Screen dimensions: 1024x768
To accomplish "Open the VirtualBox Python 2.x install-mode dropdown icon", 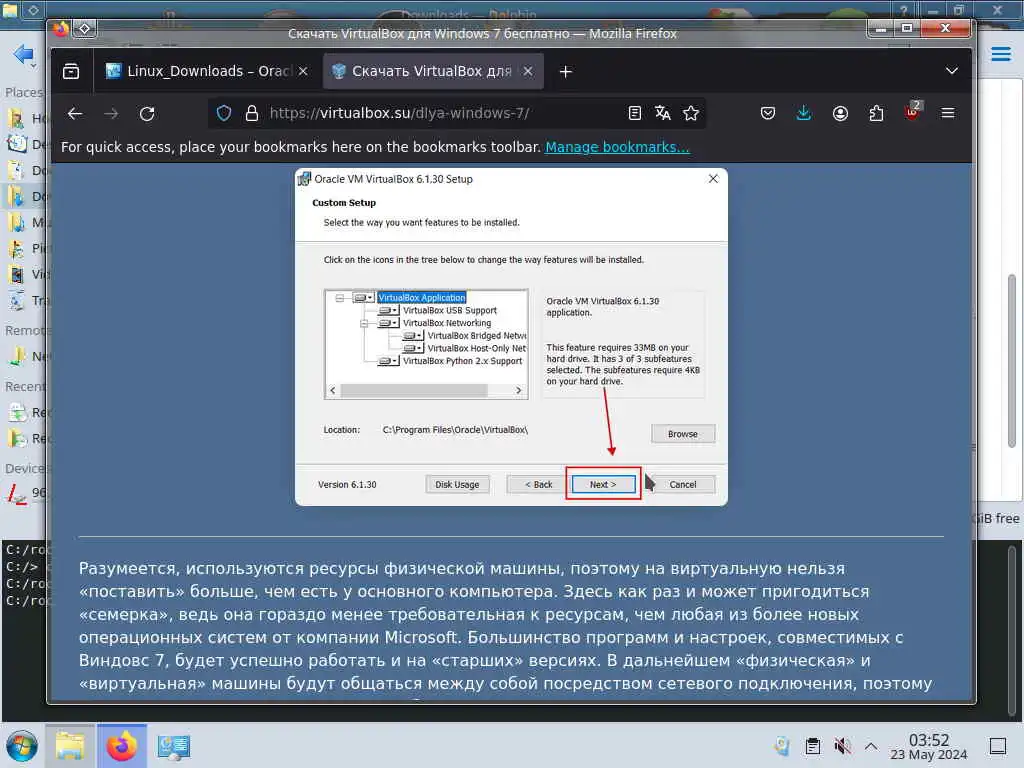I will tap(389, 360).
